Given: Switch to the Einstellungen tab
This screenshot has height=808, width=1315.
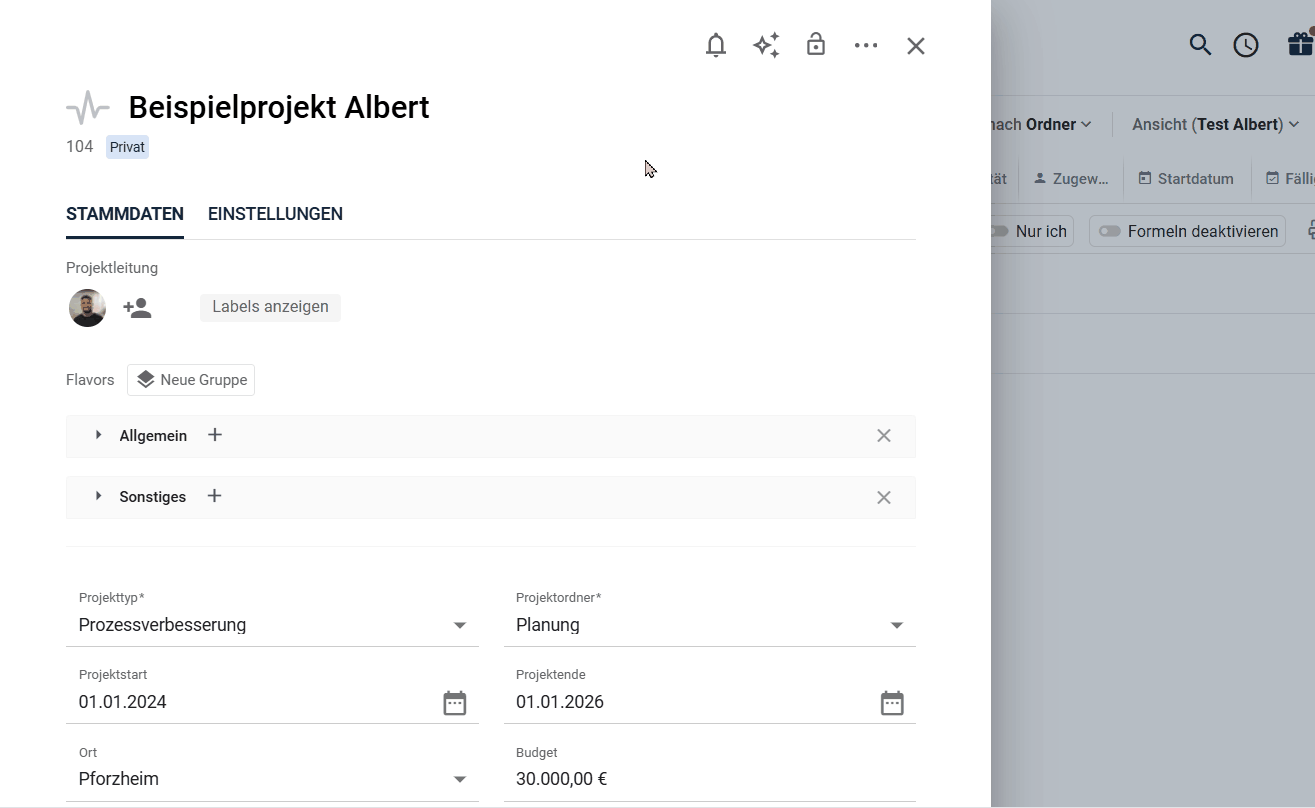Looking at the screenshot, I should [x=275, y=214].
